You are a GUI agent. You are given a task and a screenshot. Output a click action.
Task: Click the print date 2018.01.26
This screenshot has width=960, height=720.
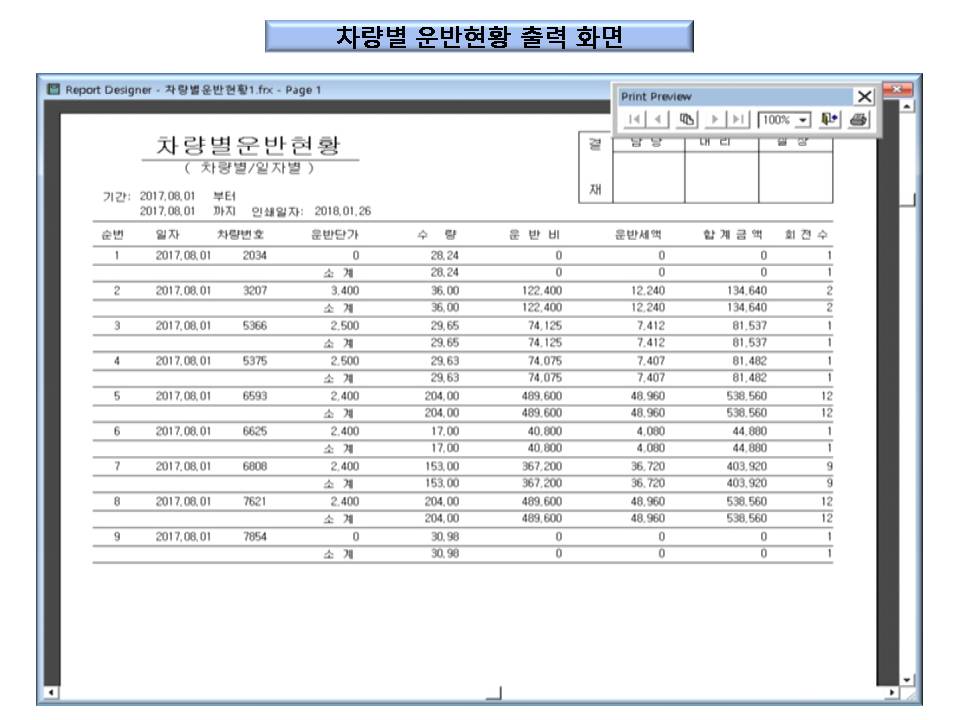[x=343, y=211]
